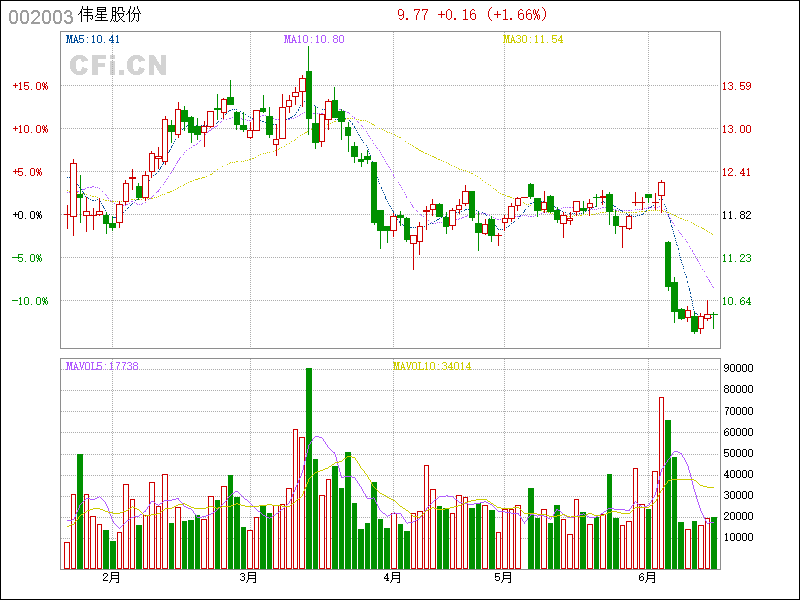
Task: Click the MAVOL5:17738 volume label
Action: [x=102, y=366]
